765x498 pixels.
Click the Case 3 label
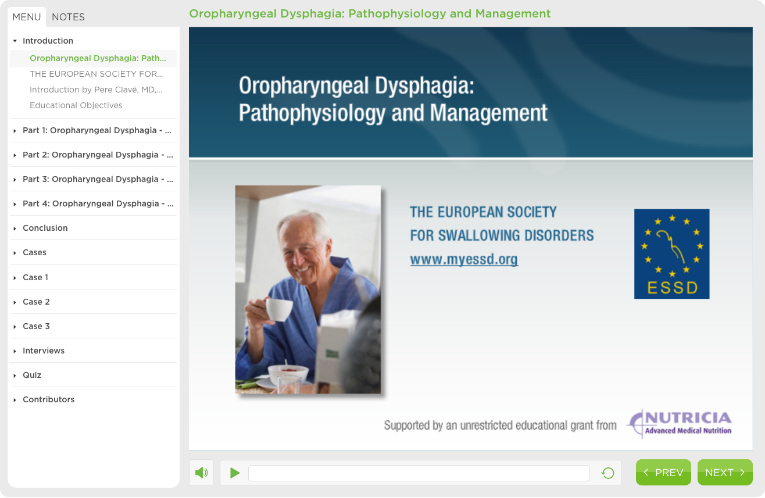36,326
